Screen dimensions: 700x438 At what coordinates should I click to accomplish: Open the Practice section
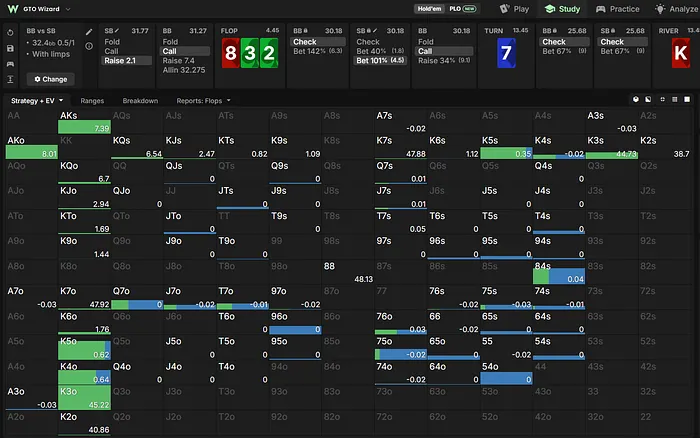point(617,9)
